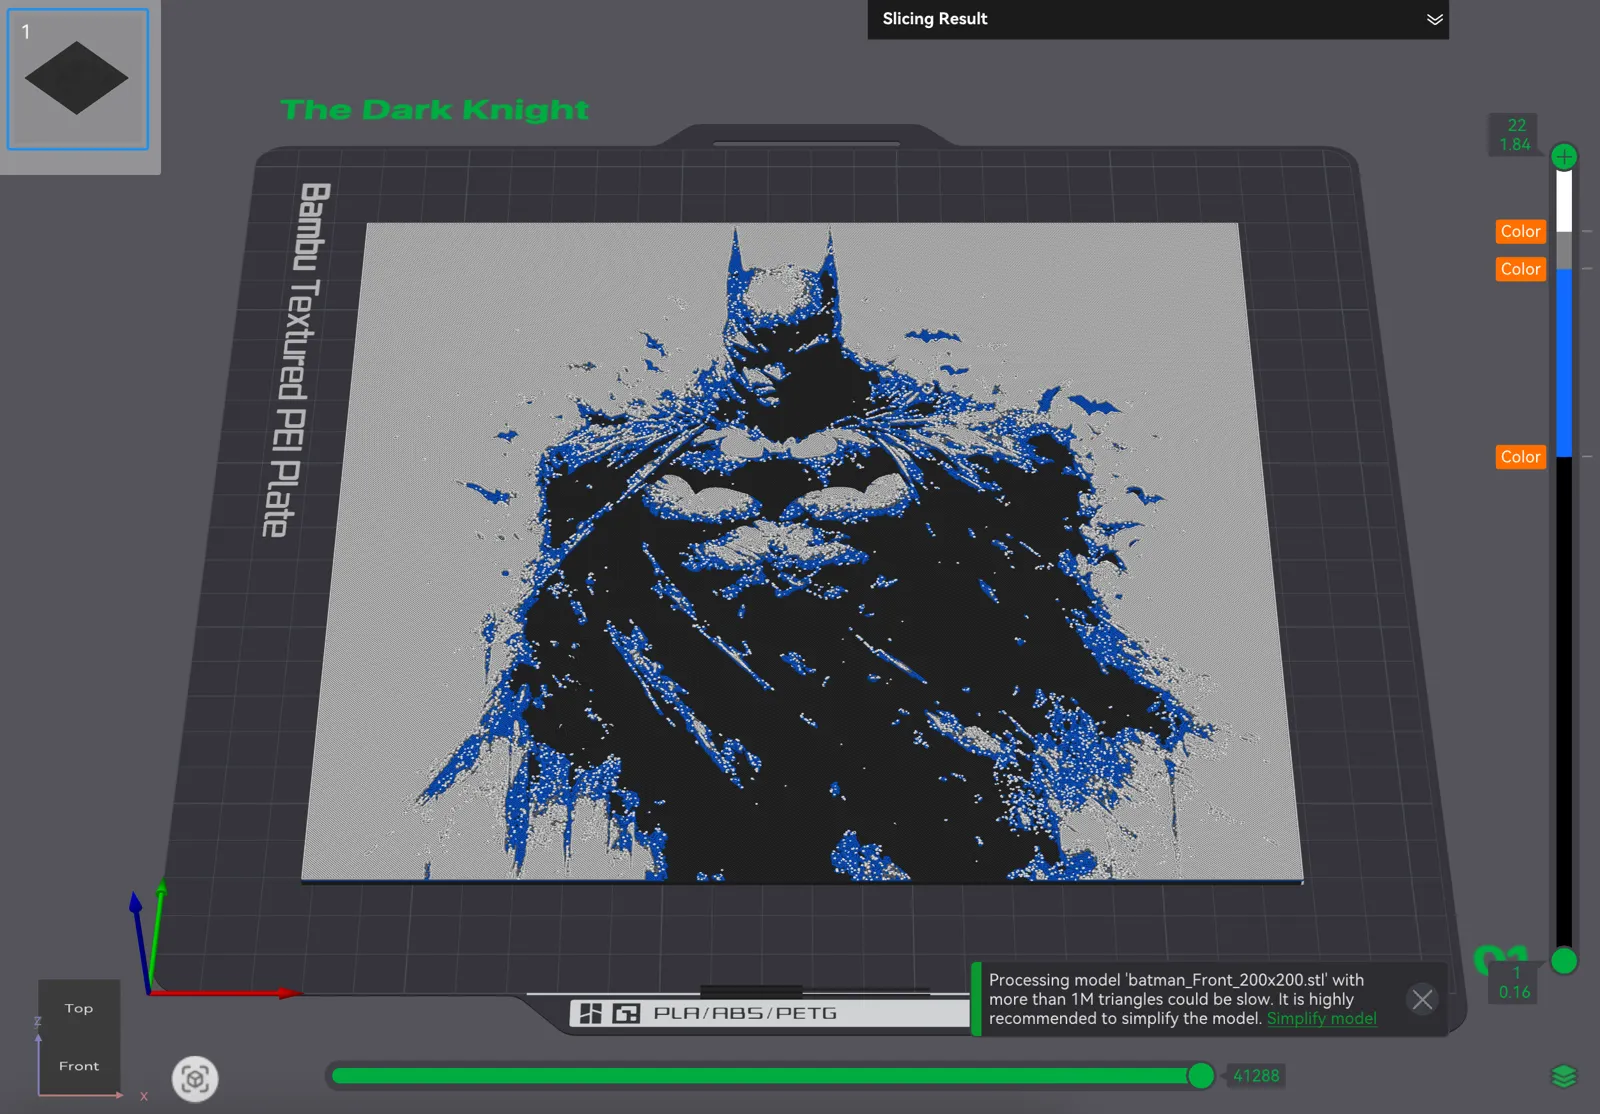Click the lowest Color marker on layer slider
The height and width of the screenshot is (1114, 1600).
[x=1520, y=457]
